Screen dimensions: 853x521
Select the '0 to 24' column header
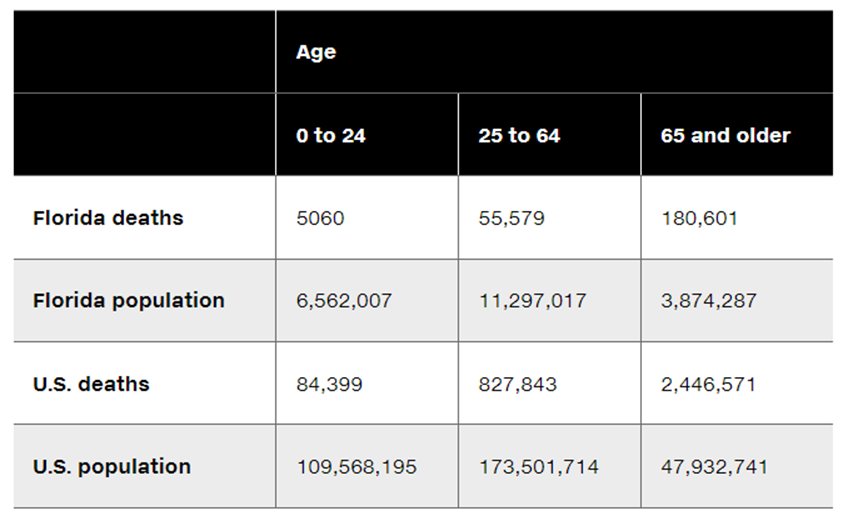[367, 135]
